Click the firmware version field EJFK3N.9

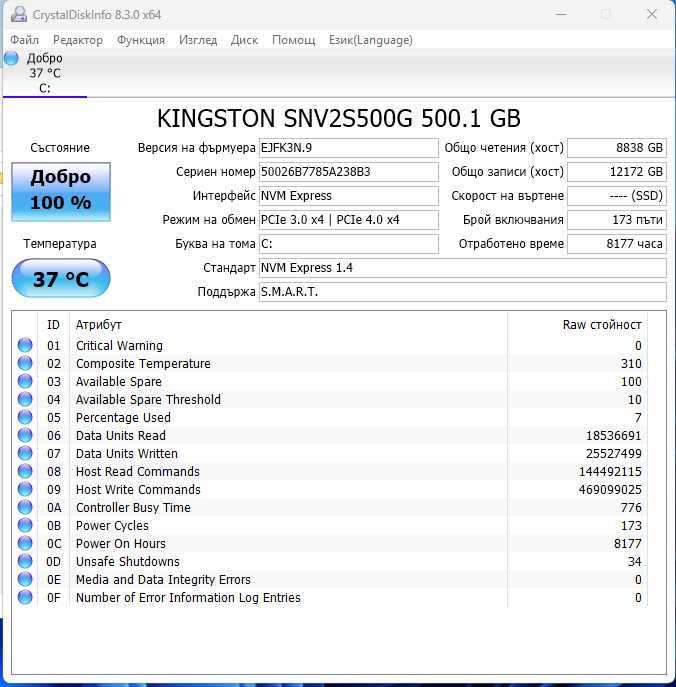point(349,148)
